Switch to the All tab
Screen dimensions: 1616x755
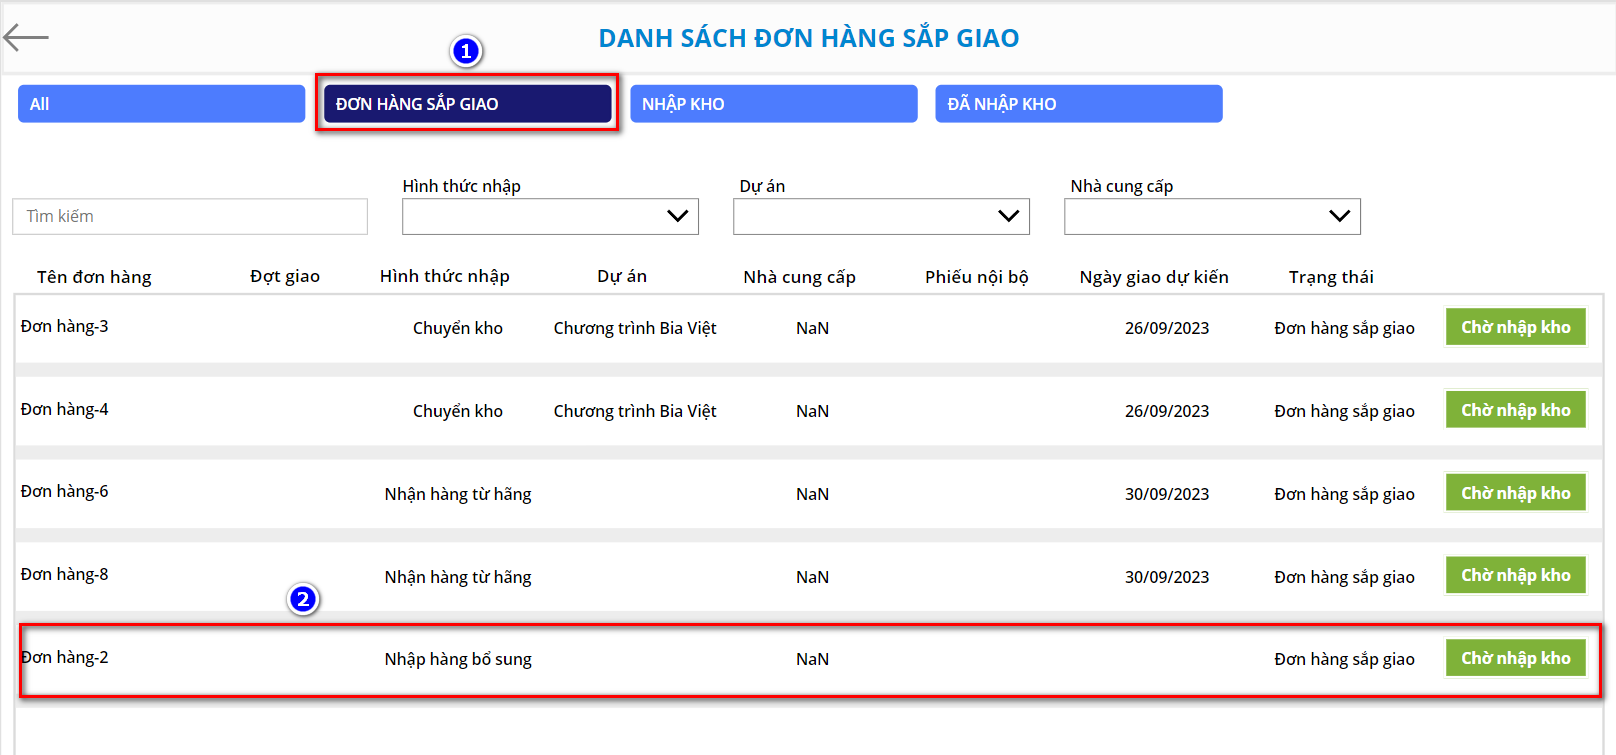pos(161,104)
